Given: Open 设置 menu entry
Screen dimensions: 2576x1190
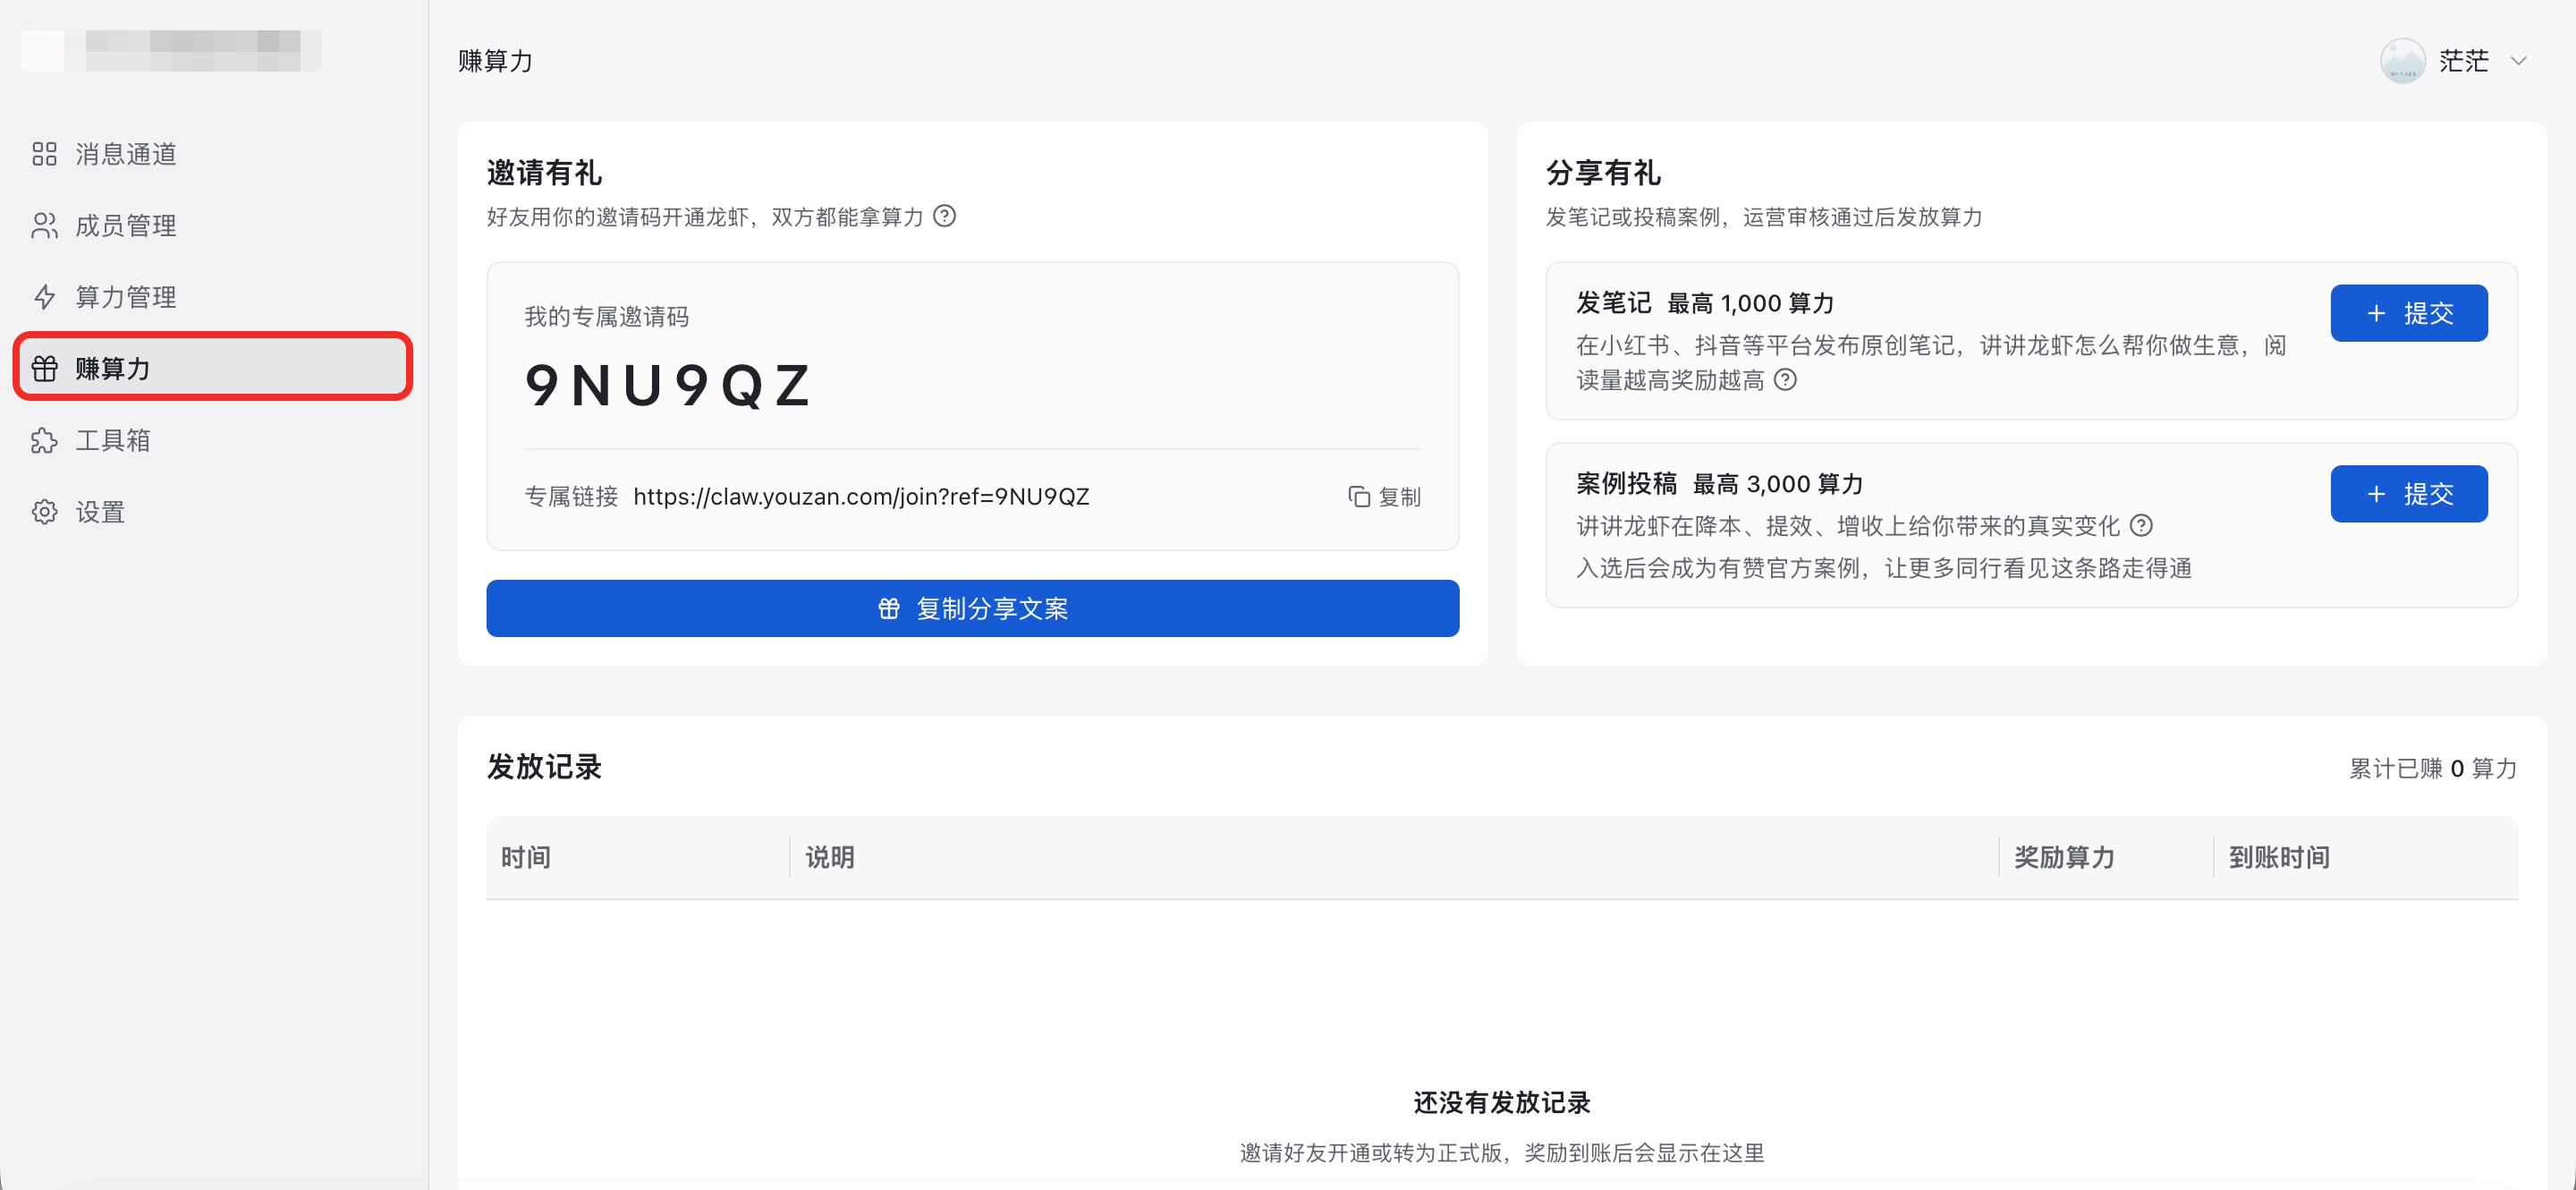Looking at the screenshot, I should 213,512.
